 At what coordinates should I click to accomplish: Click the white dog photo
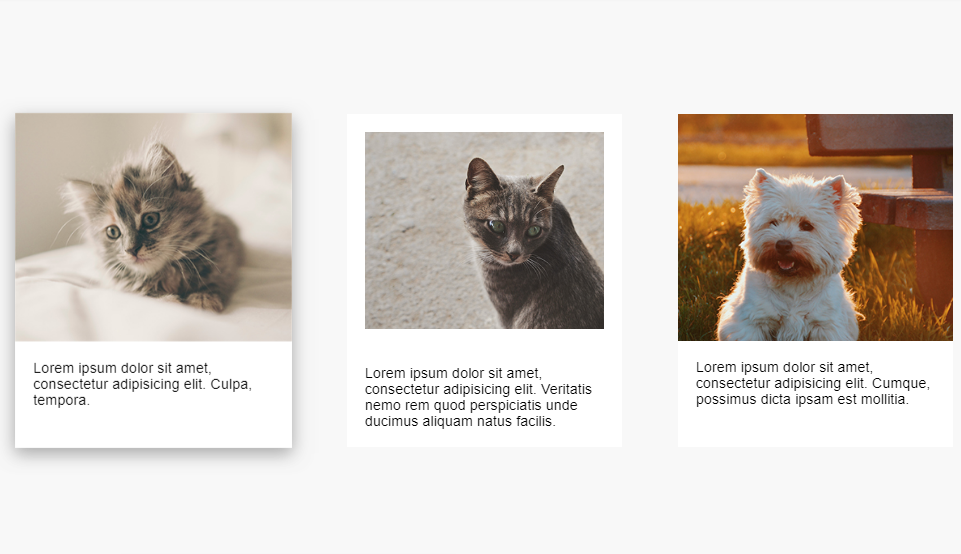815,227
